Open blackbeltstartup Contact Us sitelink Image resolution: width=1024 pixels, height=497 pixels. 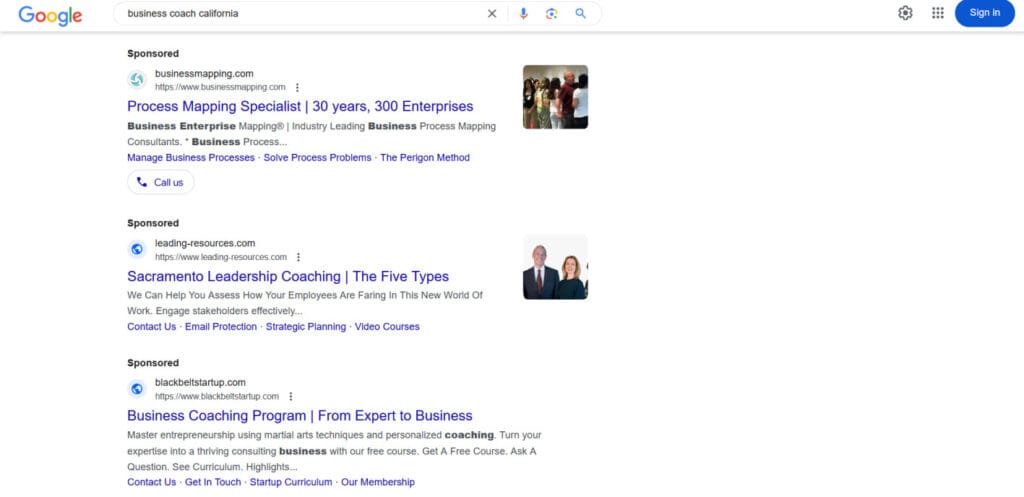[152, 482]
